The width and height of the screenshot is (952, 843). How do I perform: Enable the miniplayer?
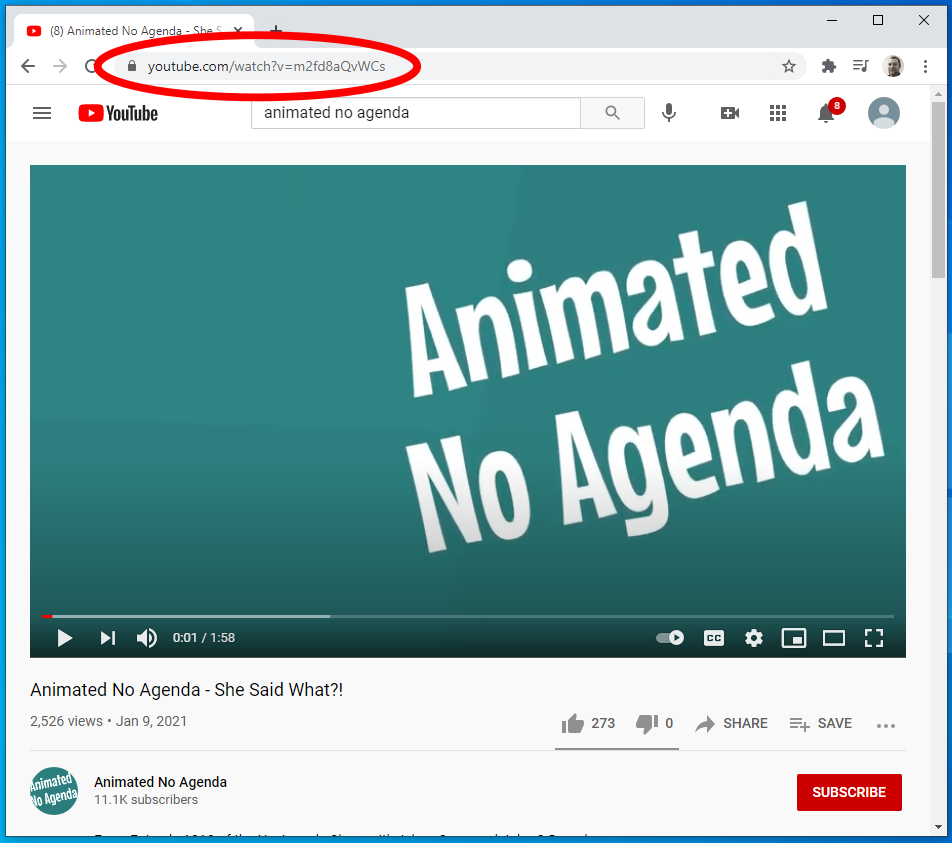pyautogui.click(x=794, y=638)
